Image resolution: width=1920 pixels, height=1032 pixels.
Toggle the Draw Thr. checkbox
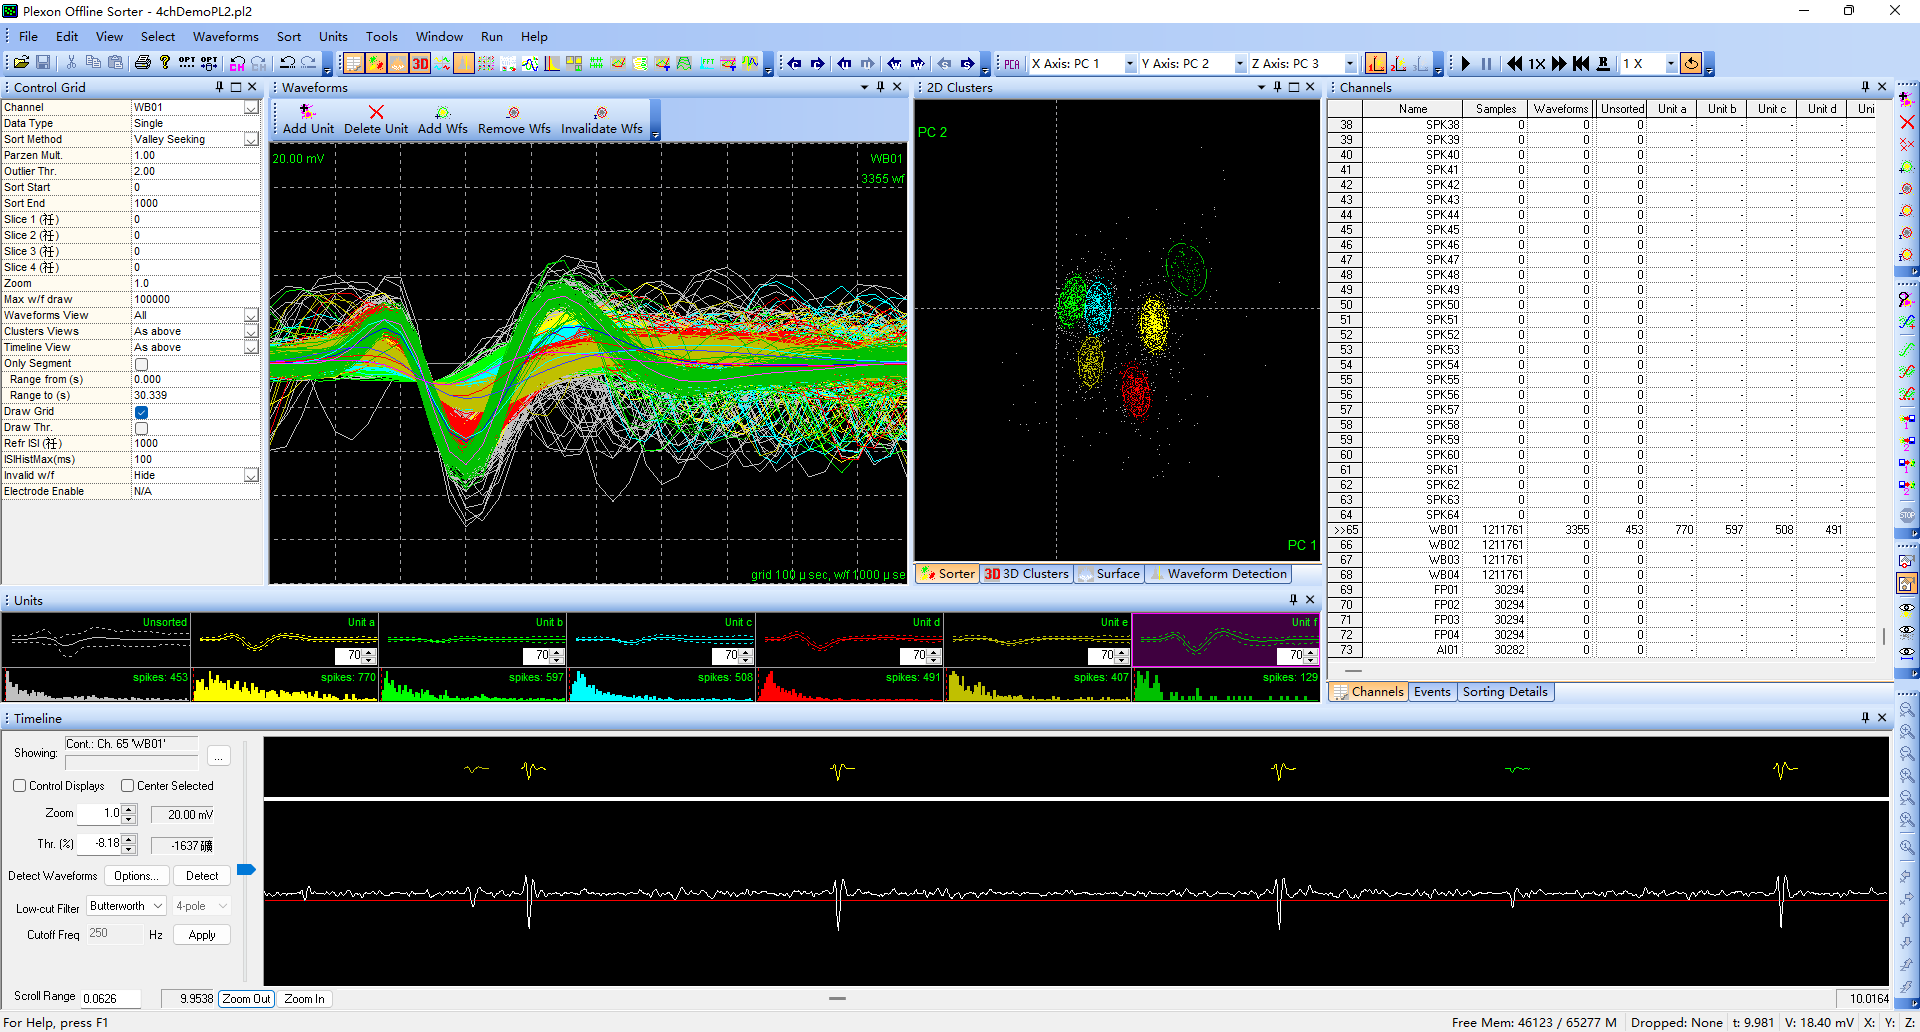(x=141, y=428)
